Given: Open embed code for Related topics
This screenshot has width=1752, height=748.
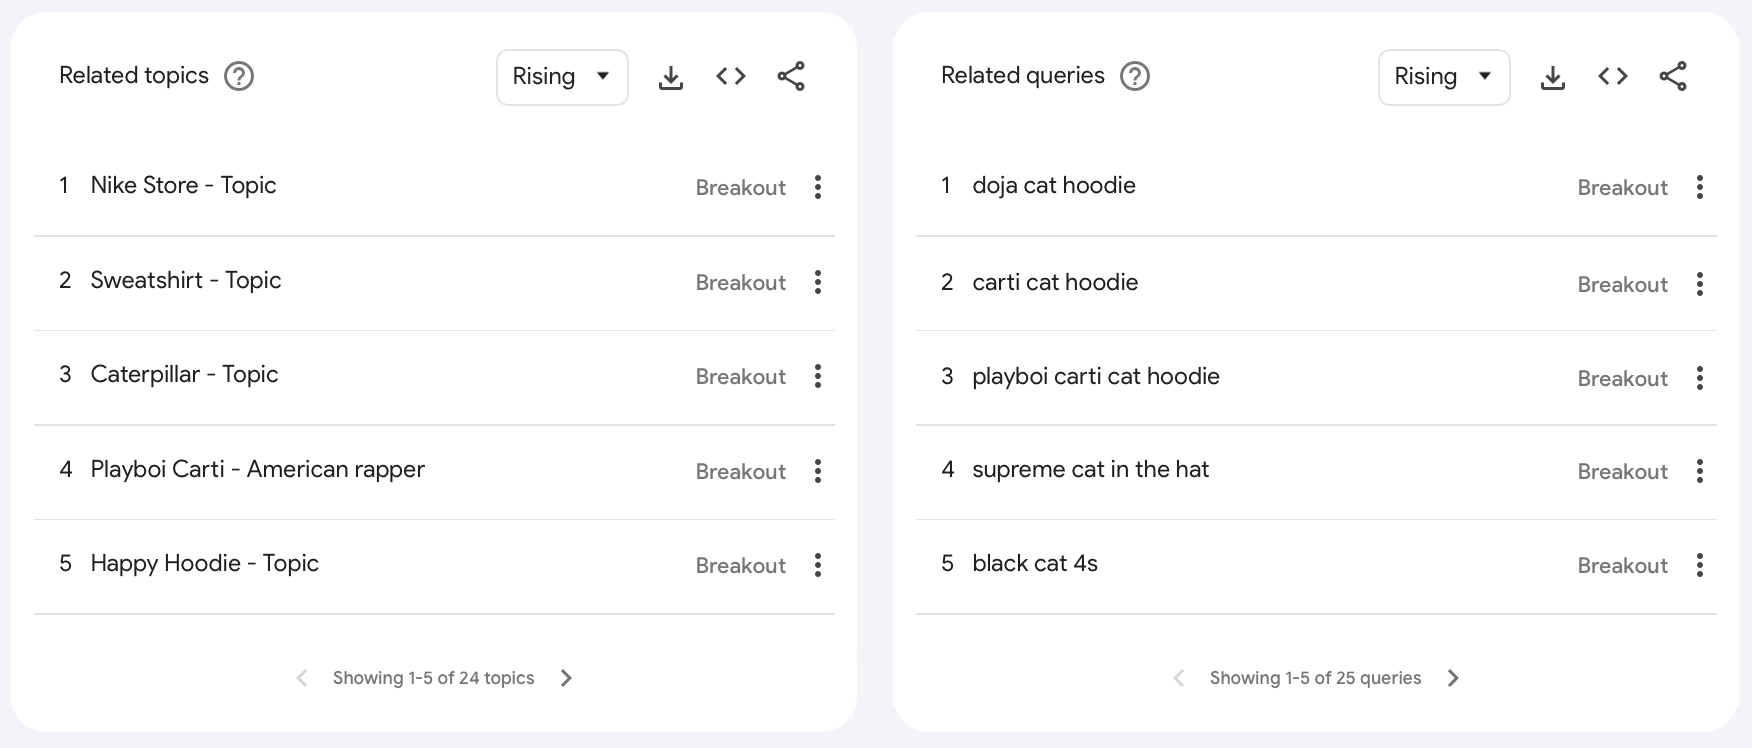Looking at the screenshot, I should [731, 77].
